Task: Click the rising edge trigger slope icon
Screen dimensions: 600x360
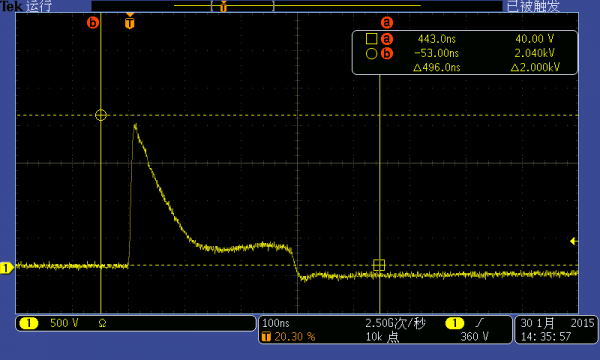Action: pos(479,323)
